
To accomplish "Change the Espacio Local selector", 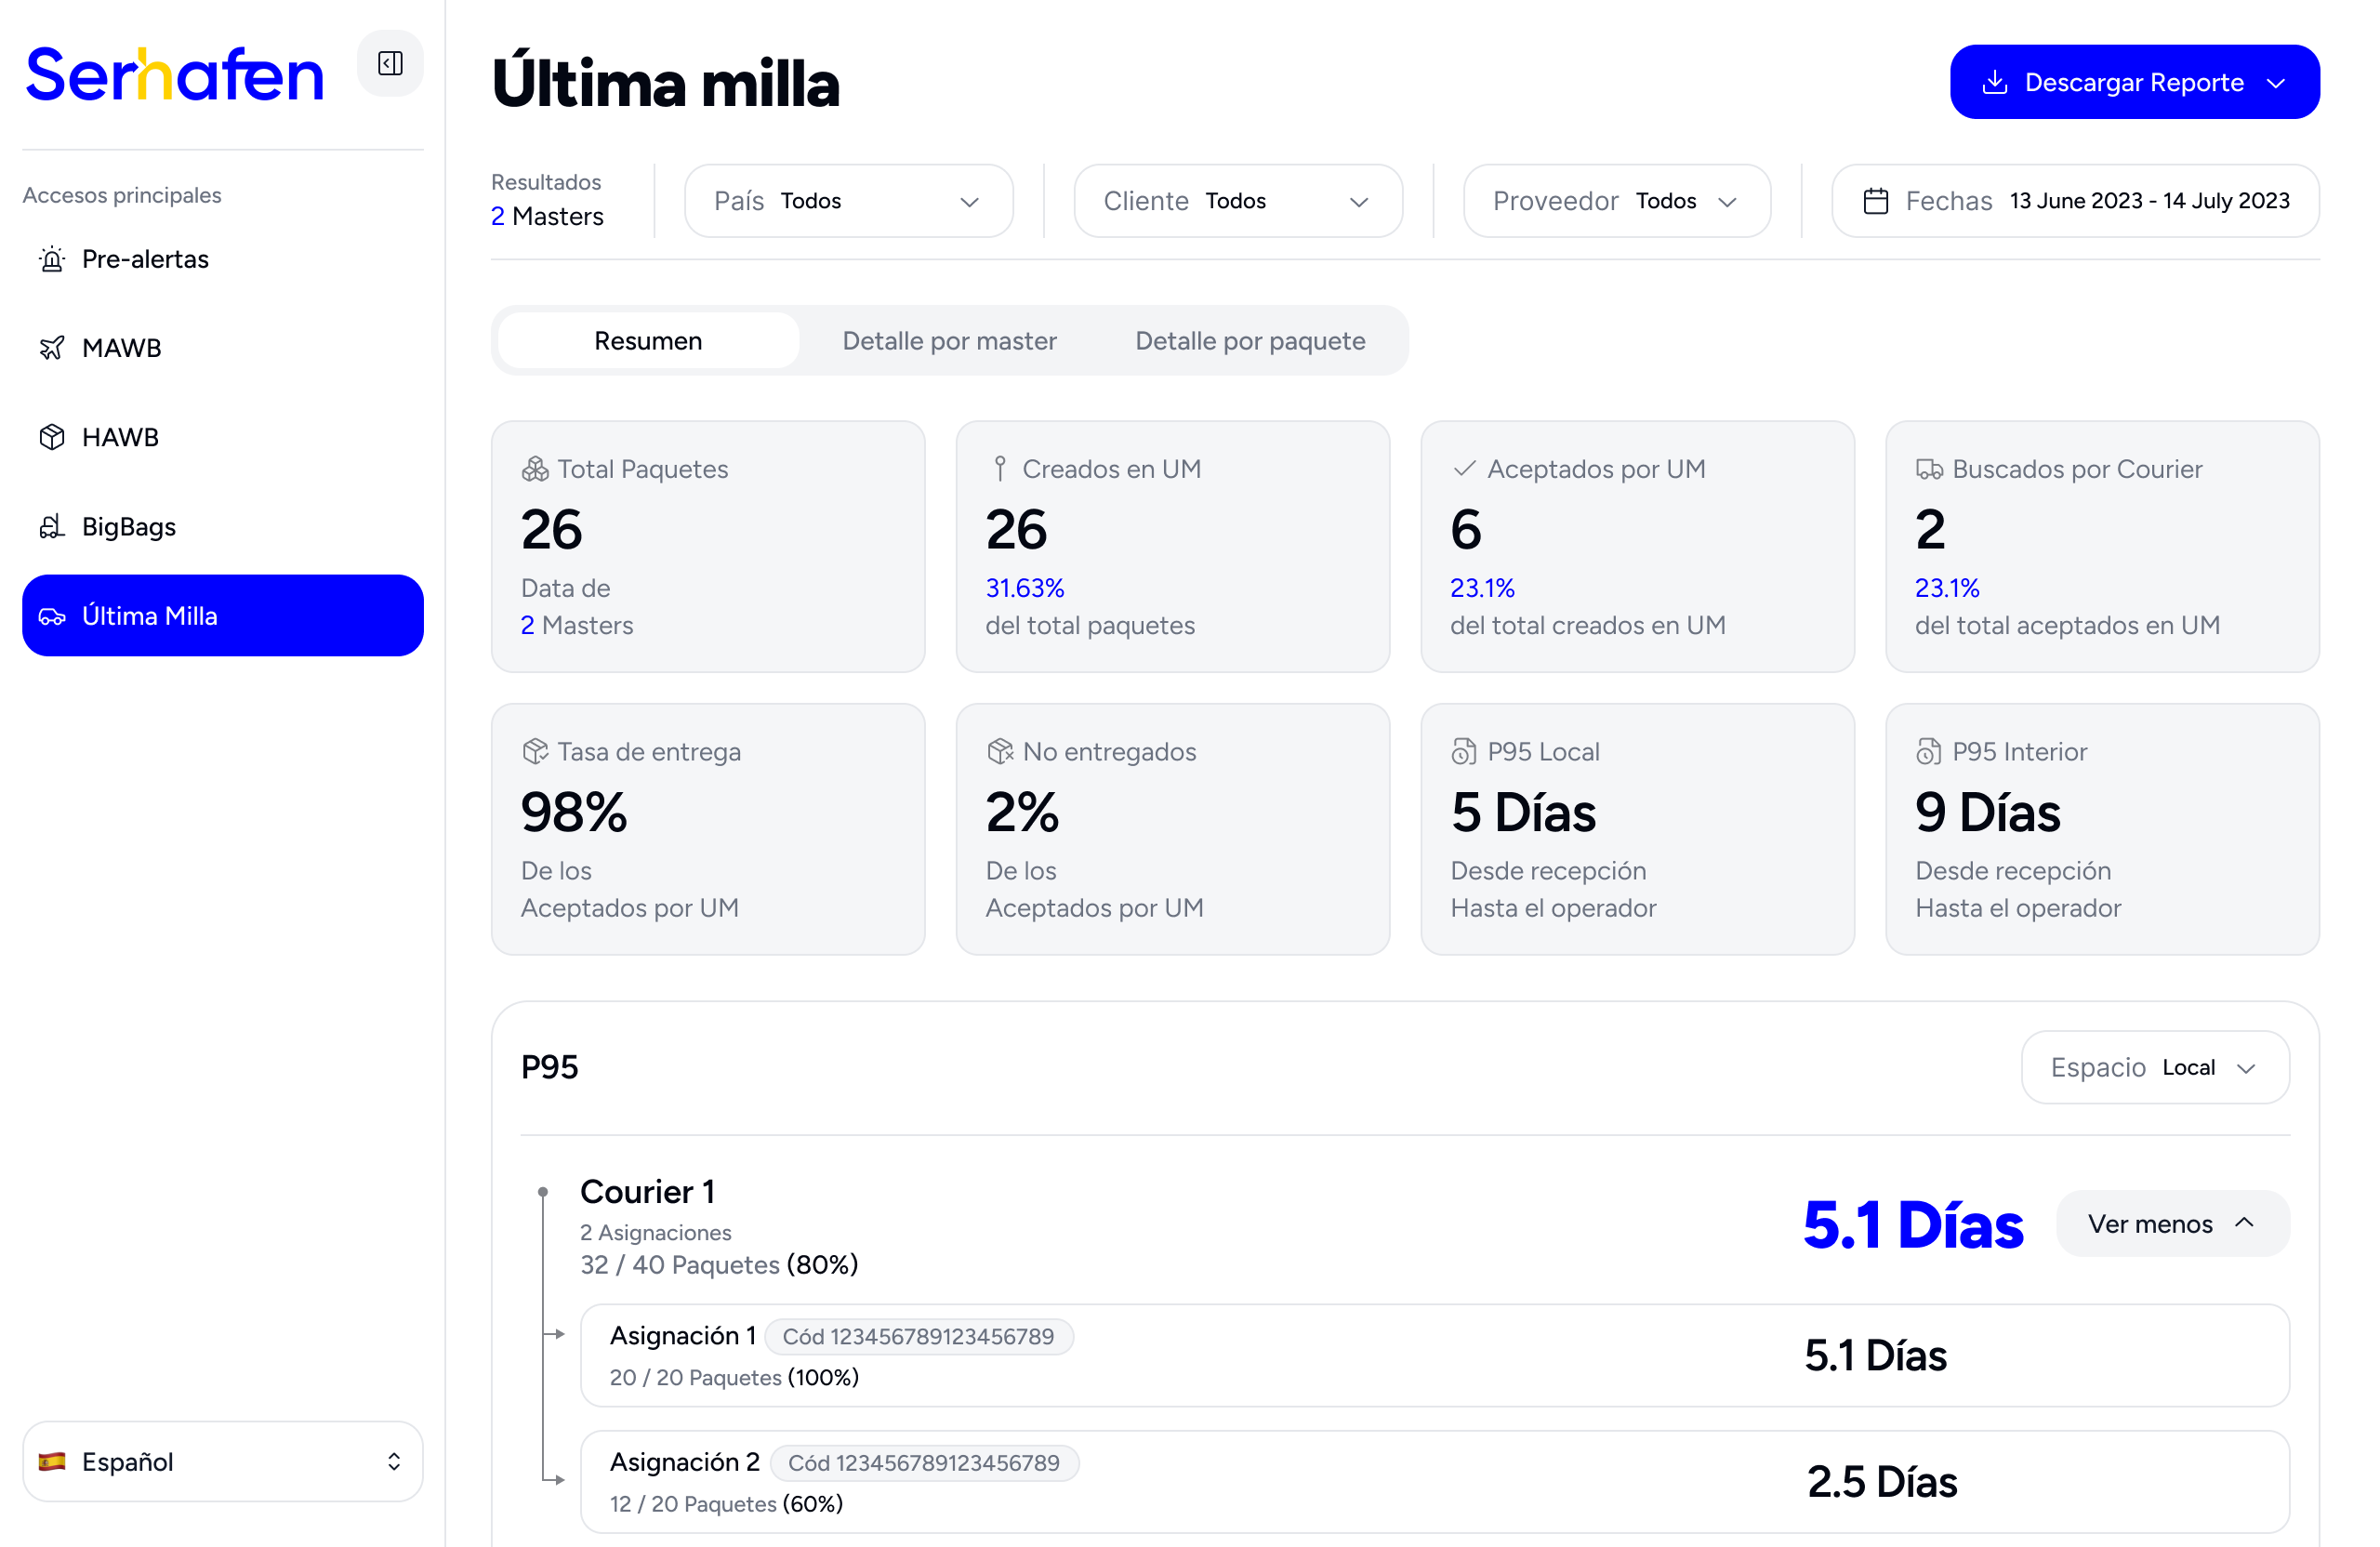I will click(2155, 1067).
